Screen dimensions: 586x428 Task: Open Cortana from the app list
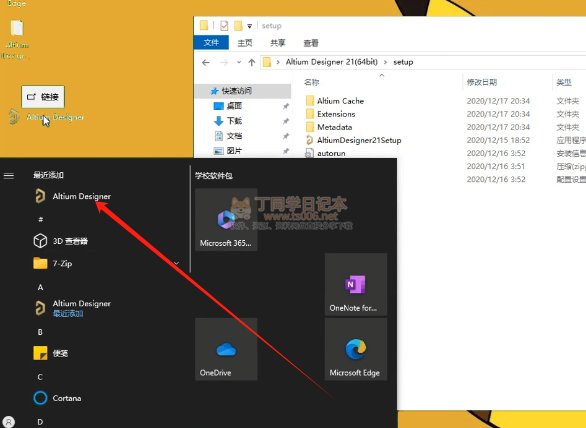58,398
